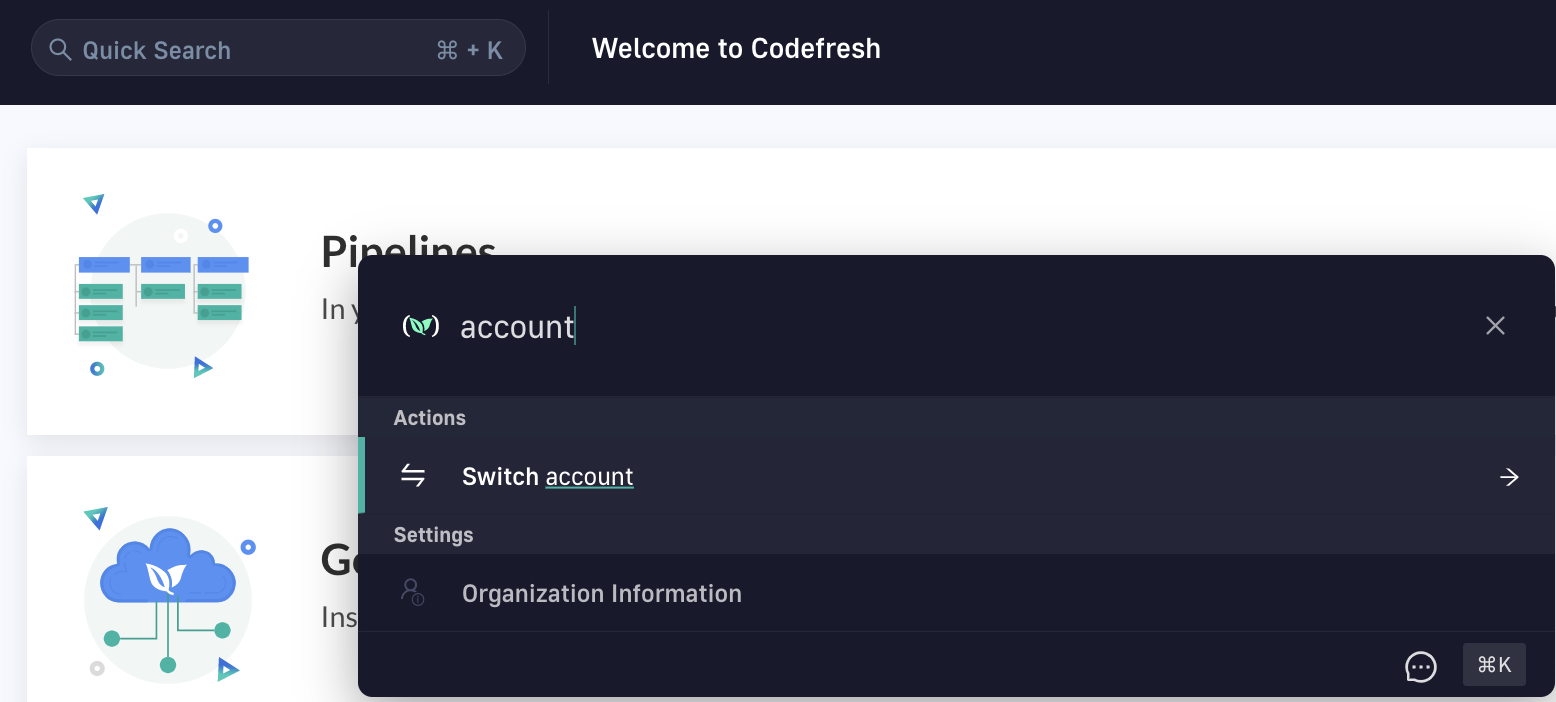Screen dimensions: 1556x702
Task: Open the chat bubble feedback icon
Action: pyautogui.click(x=1420, y=666)
